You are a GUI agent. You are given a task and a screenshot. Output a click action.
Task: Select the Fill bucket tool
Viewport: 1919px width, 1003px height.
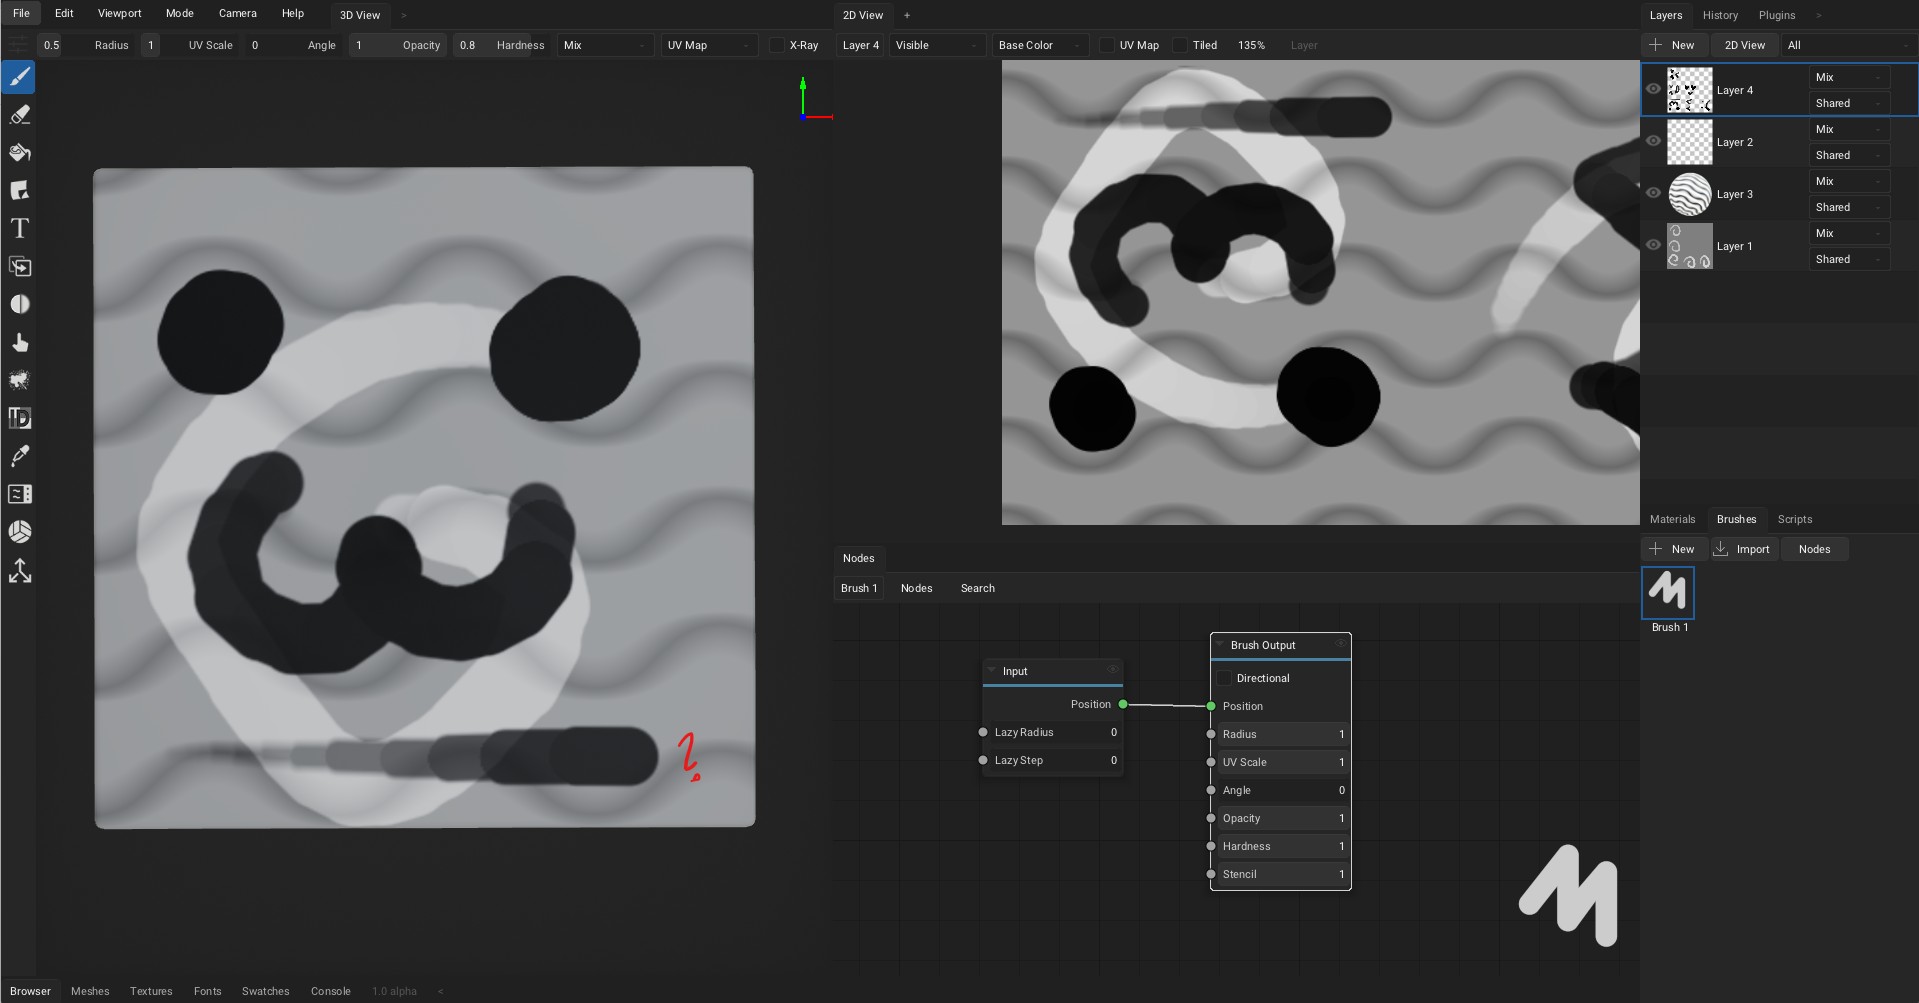[20, 153]
